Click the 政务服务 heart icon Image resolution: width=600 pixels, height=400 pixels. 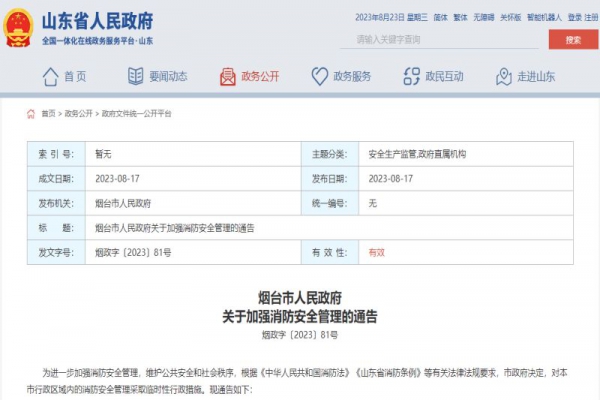tap(319, 76)
